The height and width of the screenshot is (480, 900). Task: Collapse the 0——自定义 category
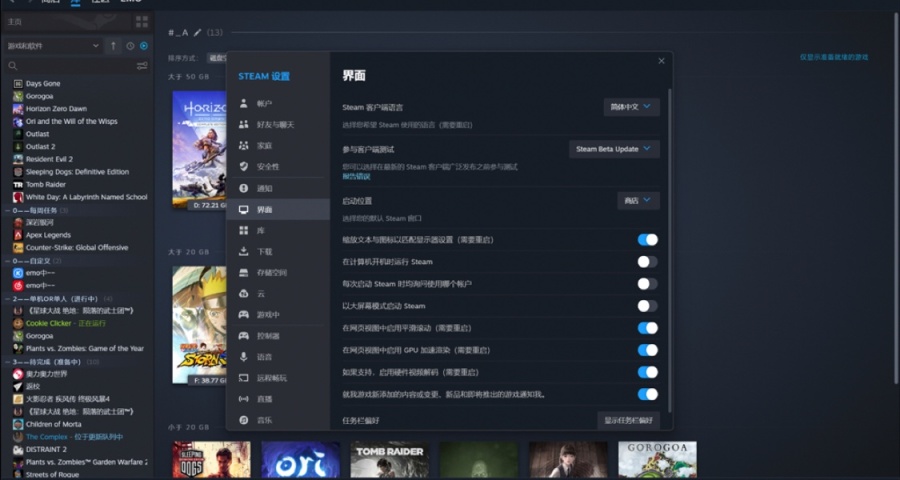7,261
